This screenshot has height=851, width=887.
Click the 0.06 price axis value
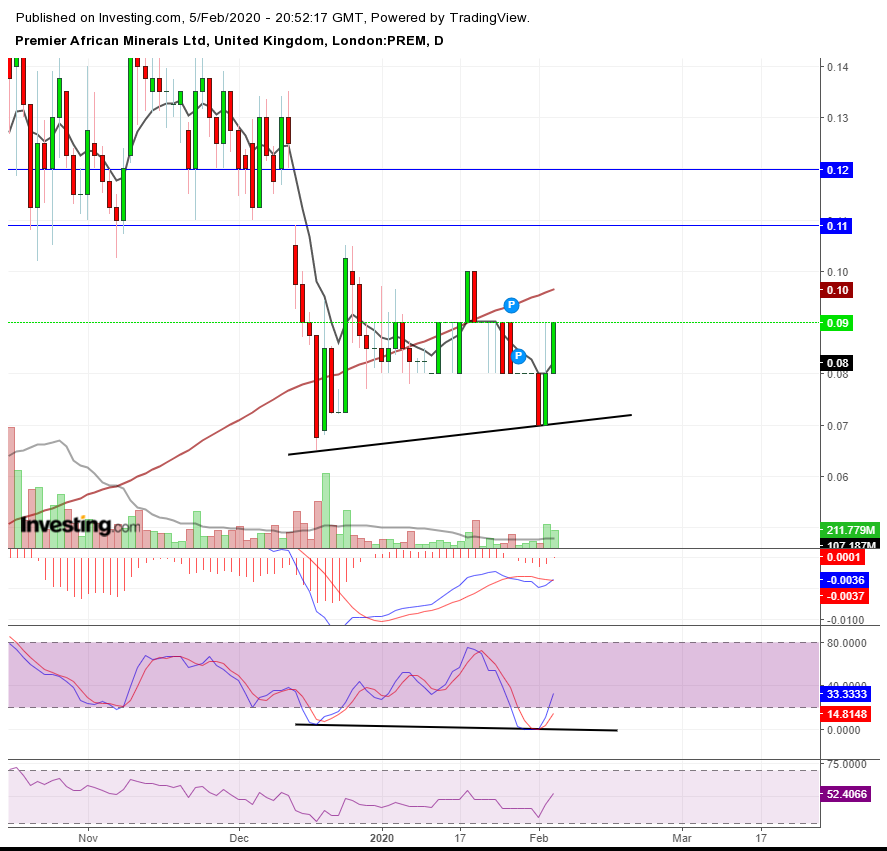click(x=837, y=476)
